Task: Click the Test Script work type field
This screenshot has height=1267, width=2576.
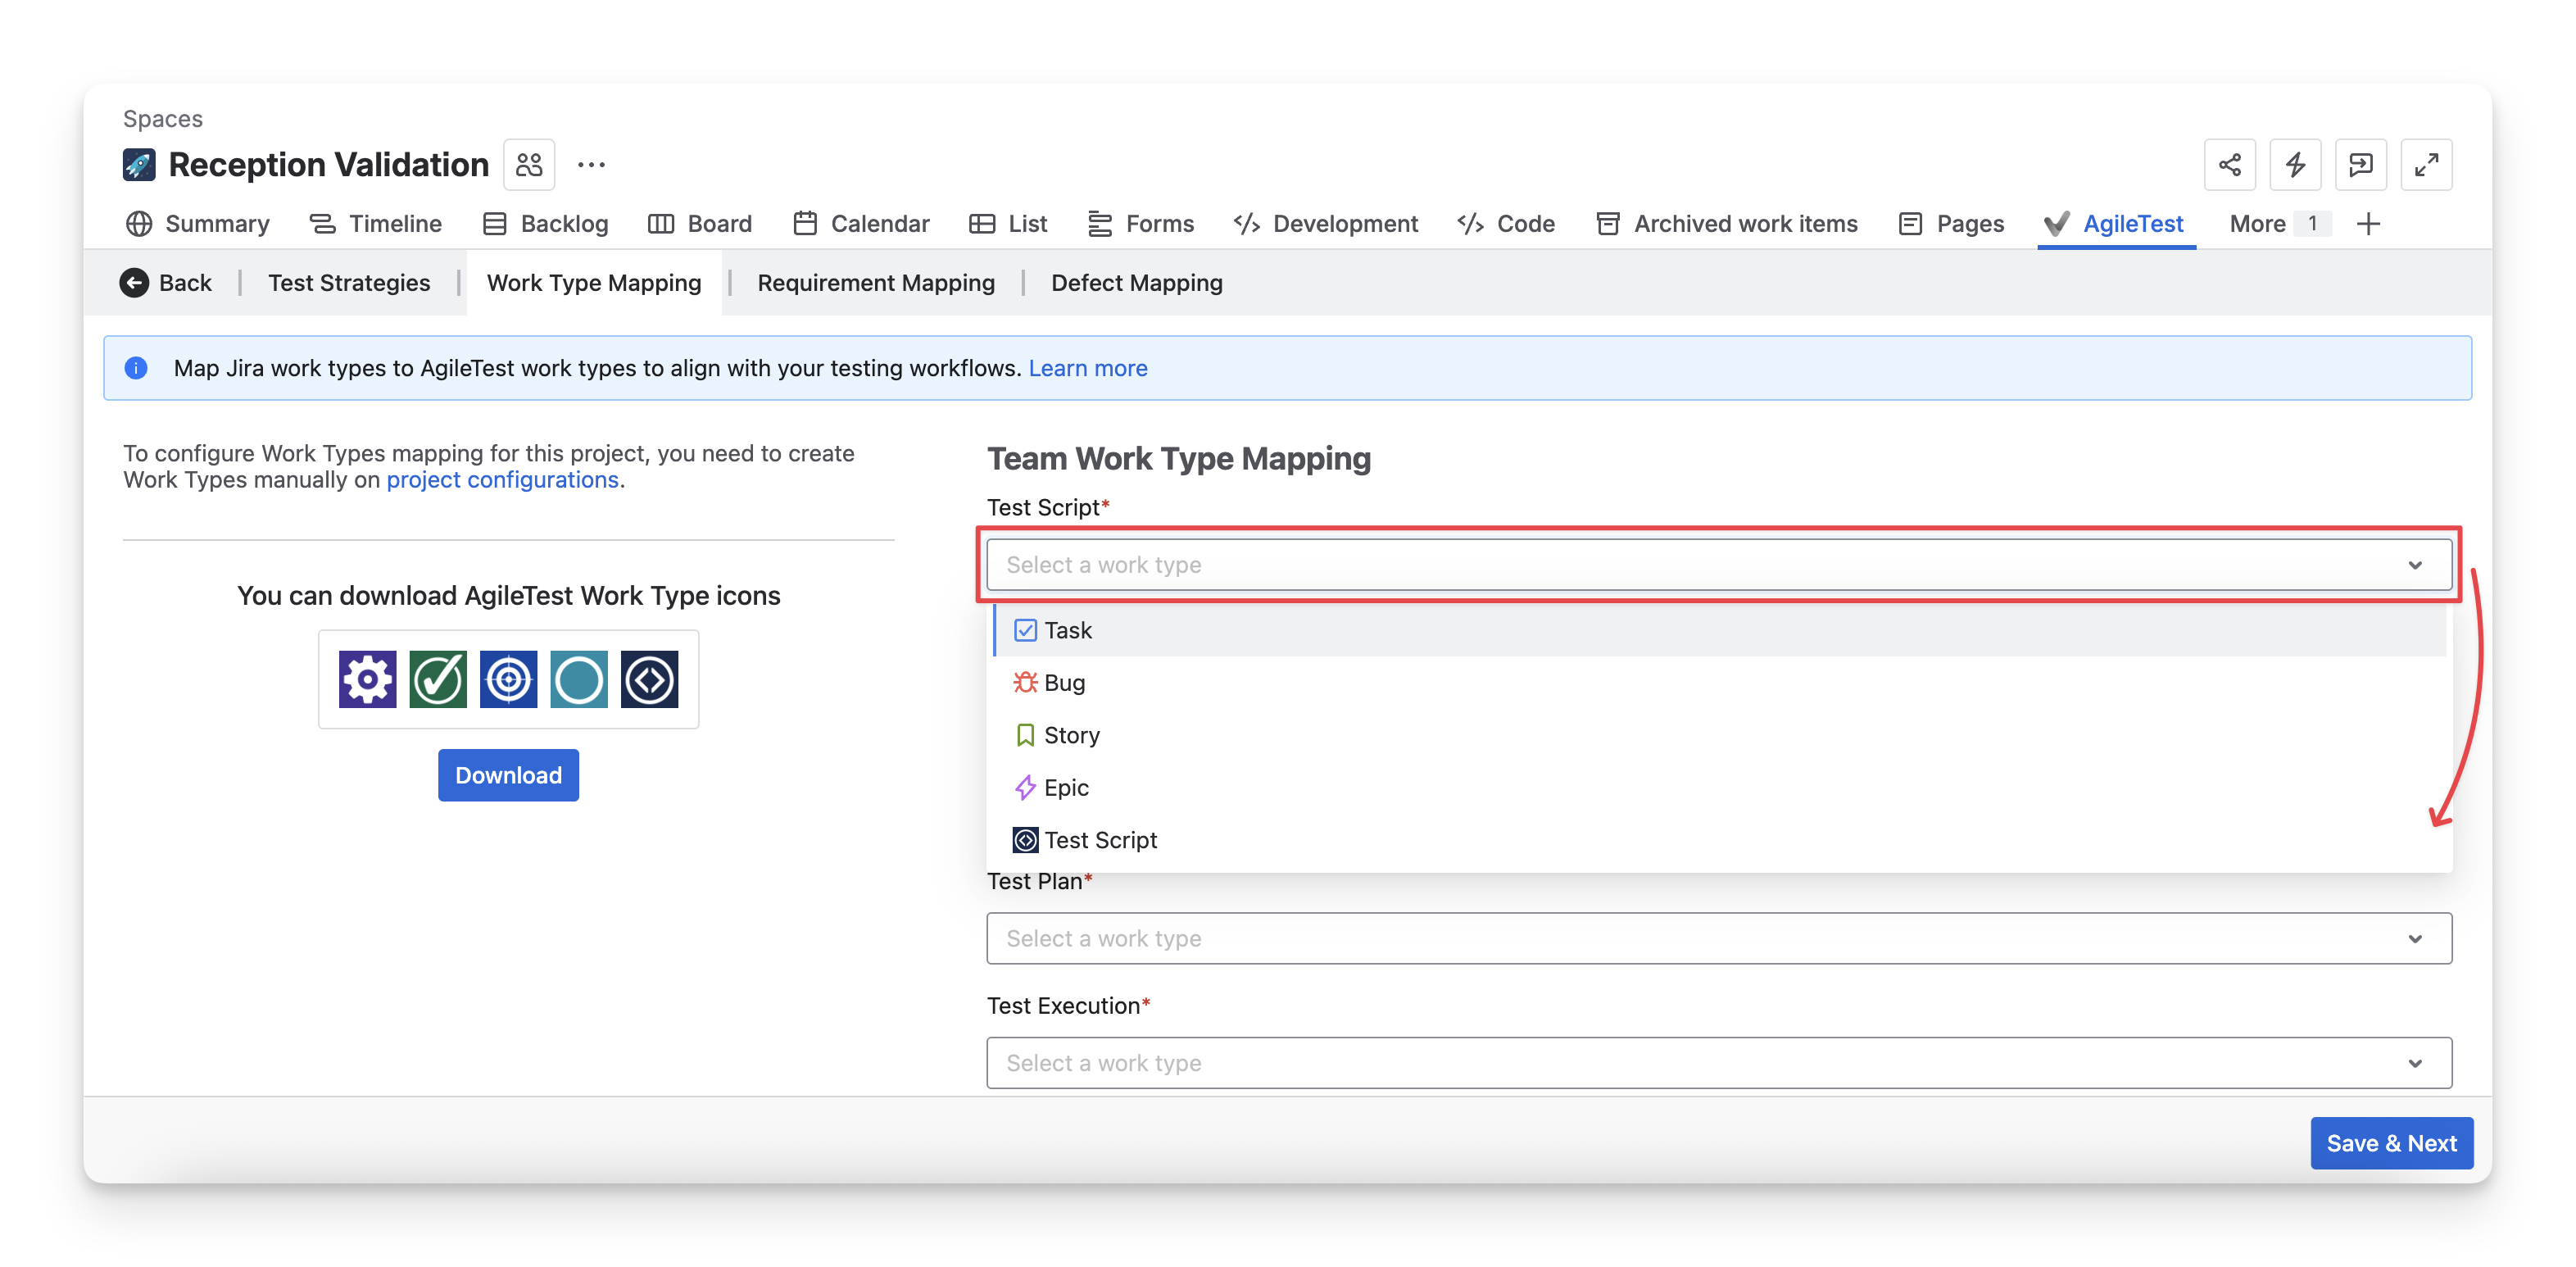Action: 1718,565
